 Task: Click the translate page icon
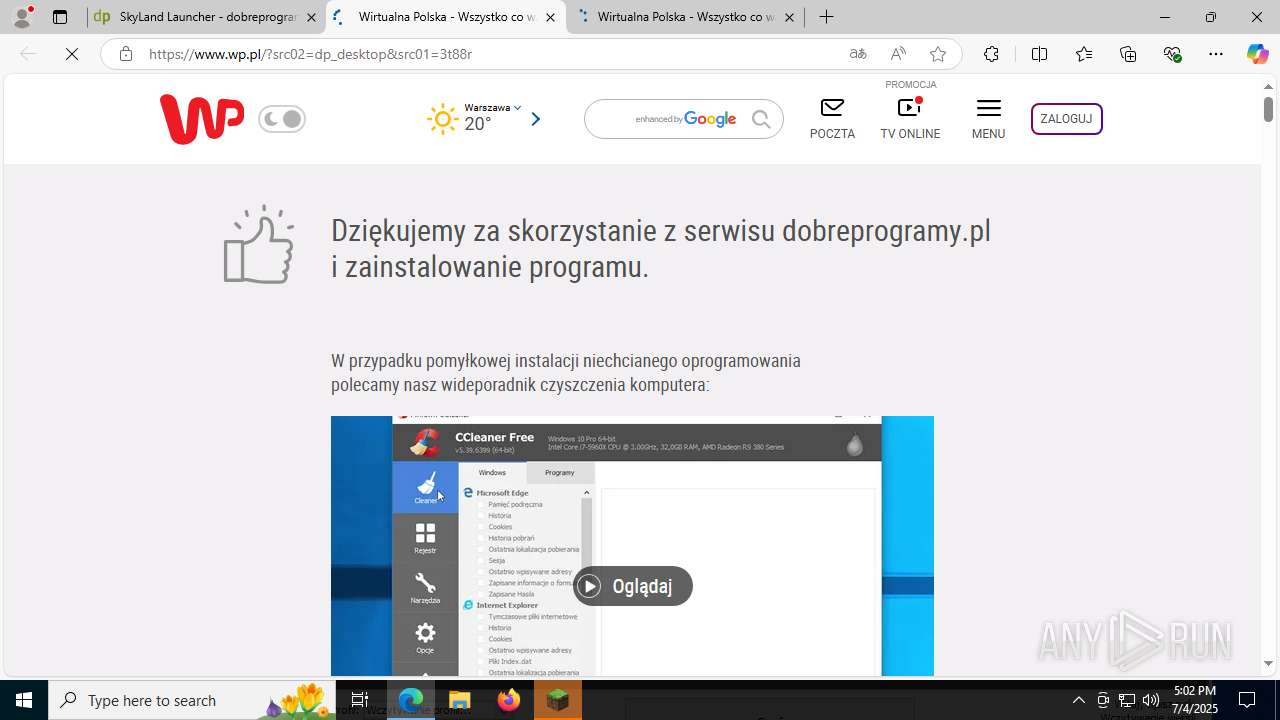(x=858, y=54)
